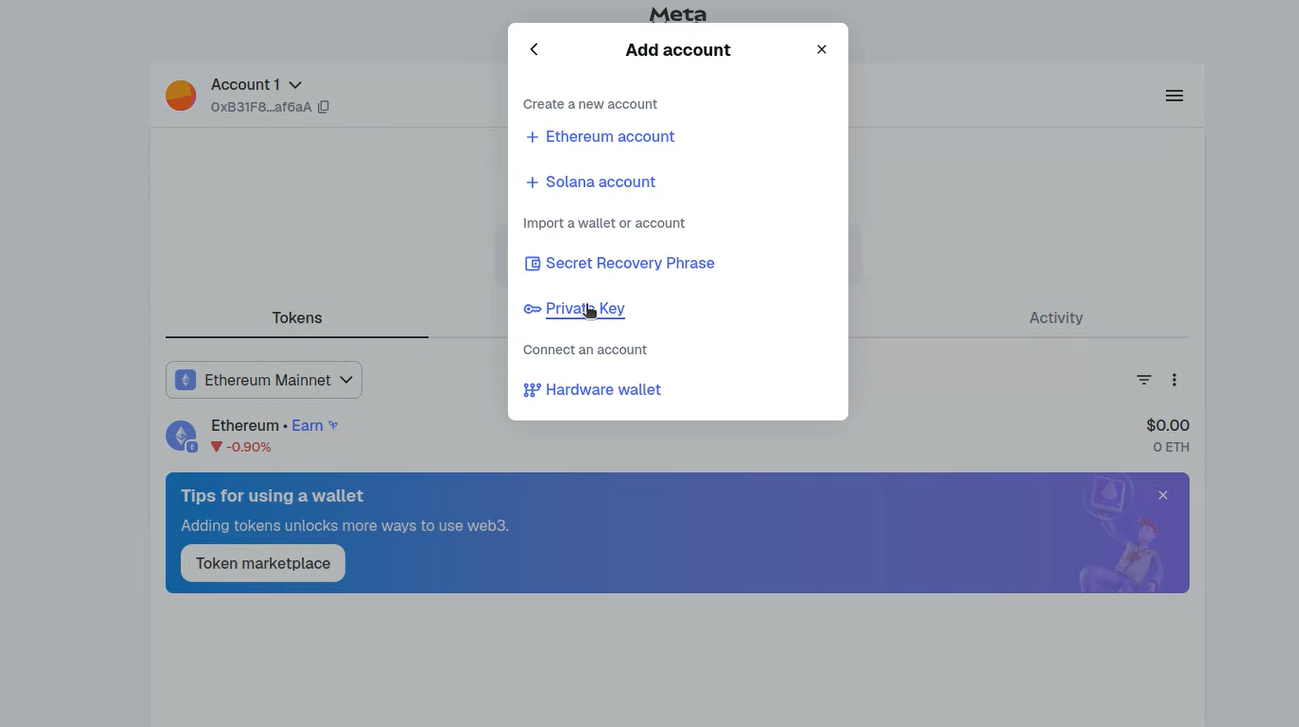The height and width of the screenshot is (727, 1299).
Task: Go back using the Add account back arrow
Action: [x=534, y=49]
